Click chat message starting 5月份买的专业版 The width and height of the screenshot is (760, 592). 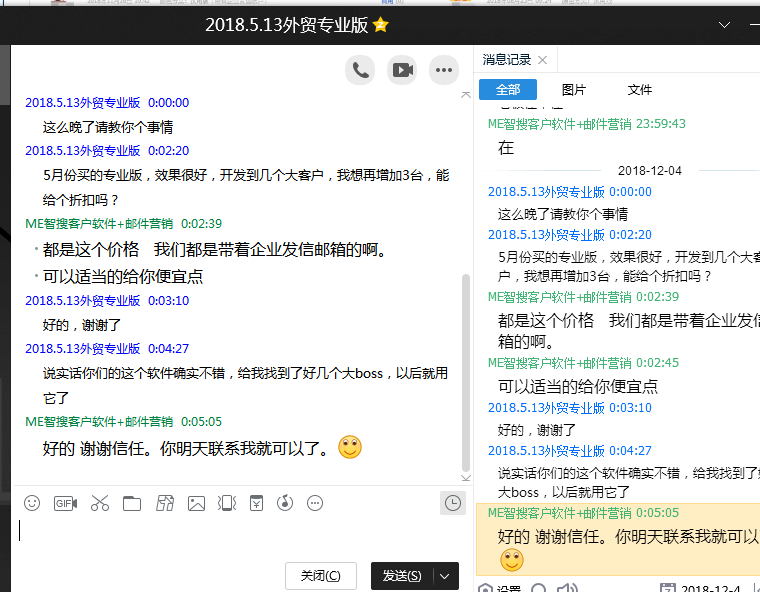246,188
